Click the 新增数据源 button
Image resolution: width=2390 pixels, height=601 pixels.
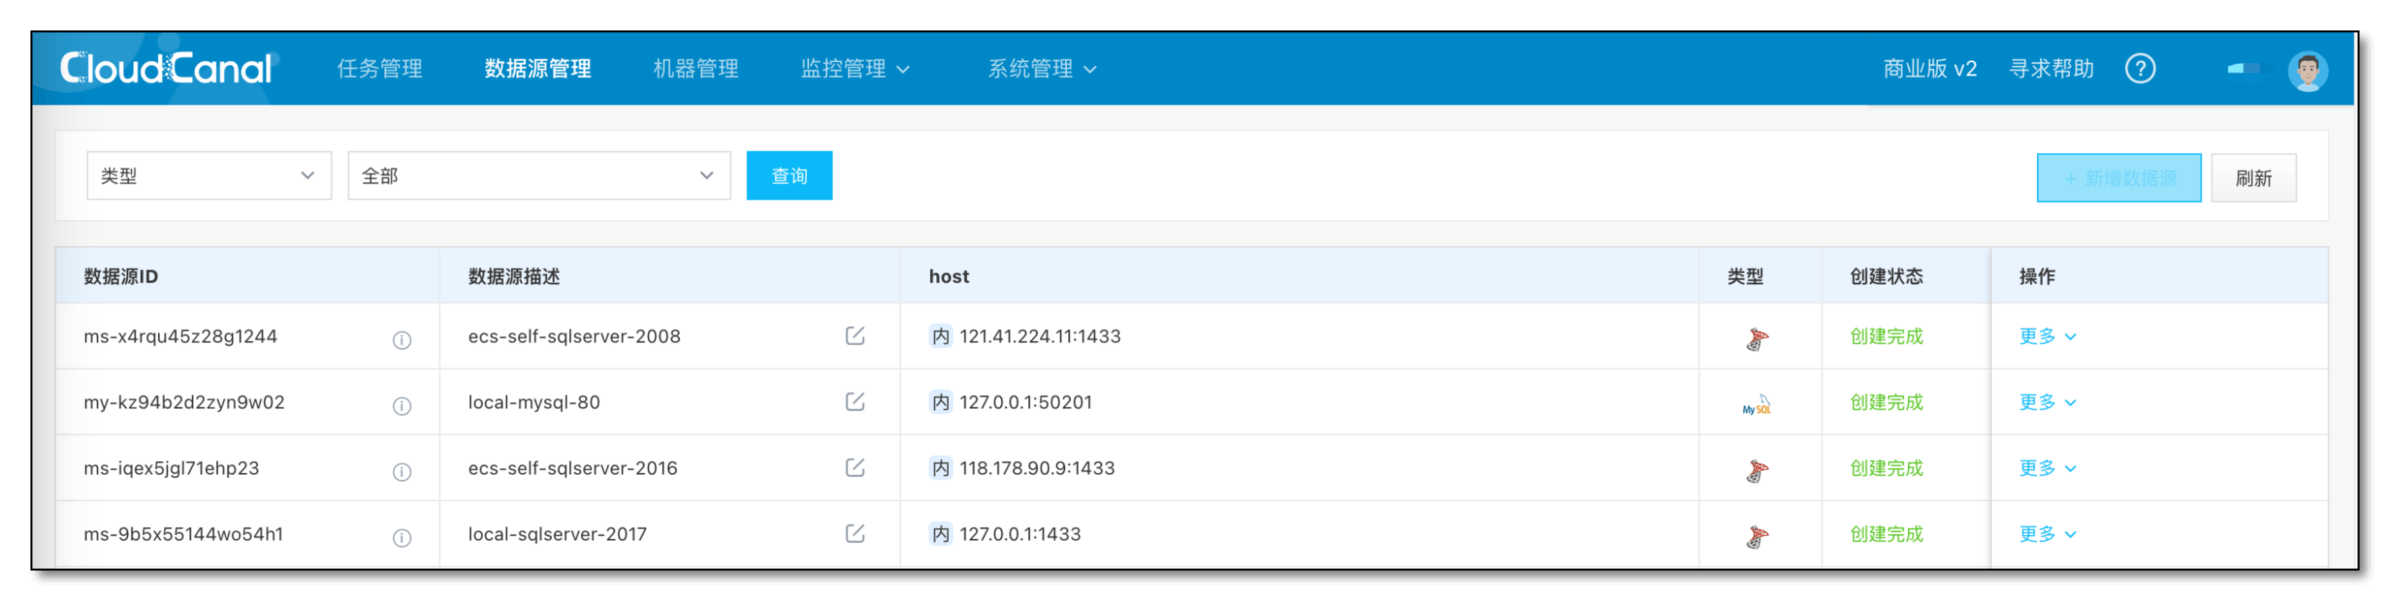[x=2119, y=178]
